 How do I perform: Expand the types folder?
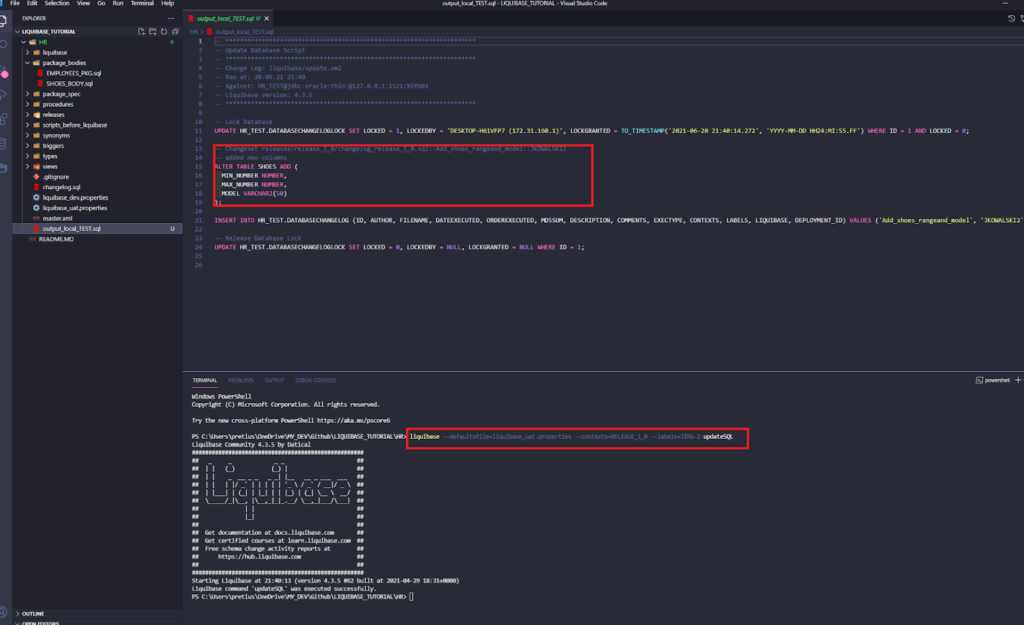[x=97, y=156]
